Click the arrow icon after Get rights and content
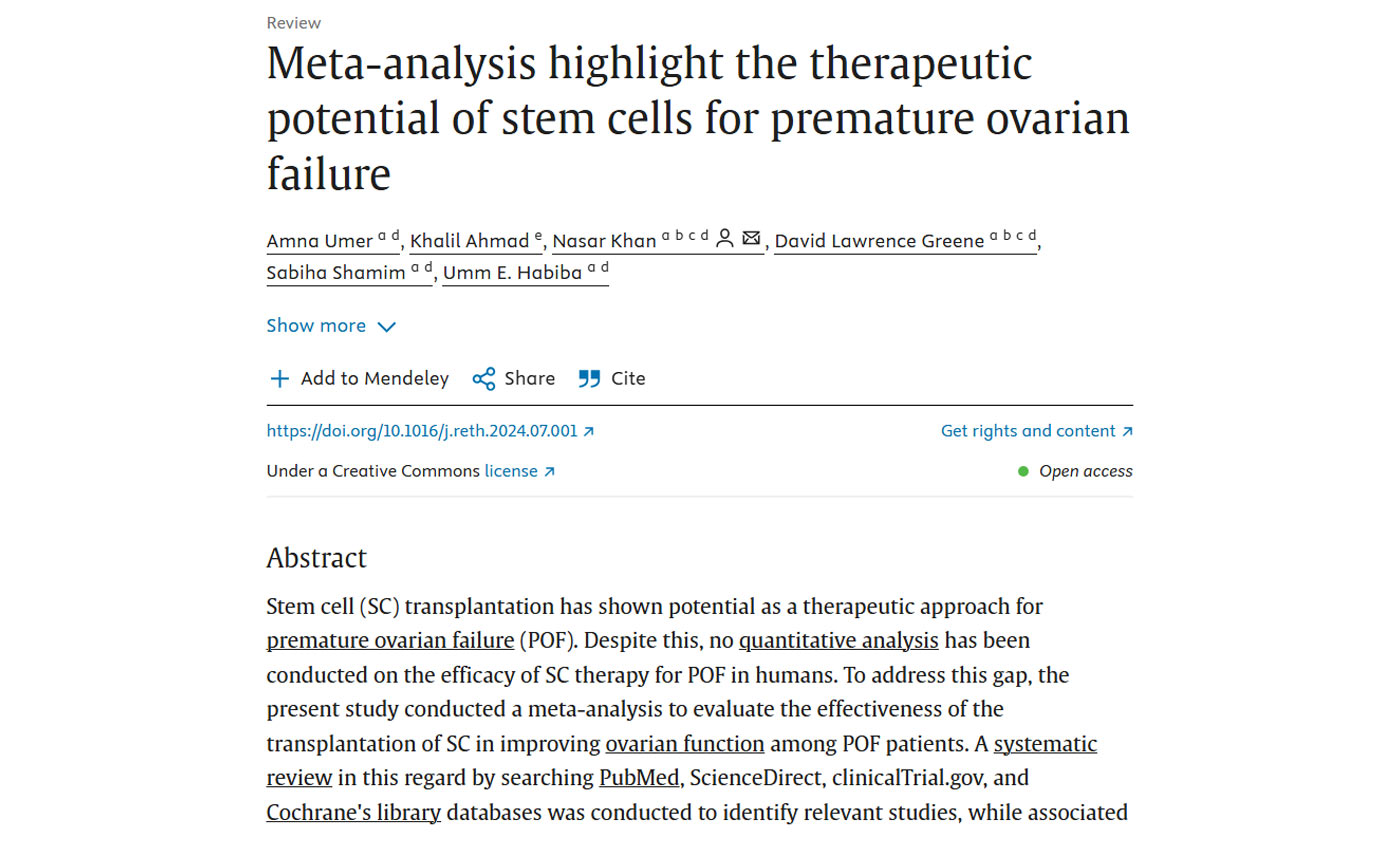The height and width of the screenshot is (843, 1399). [x=1127, y=432]
